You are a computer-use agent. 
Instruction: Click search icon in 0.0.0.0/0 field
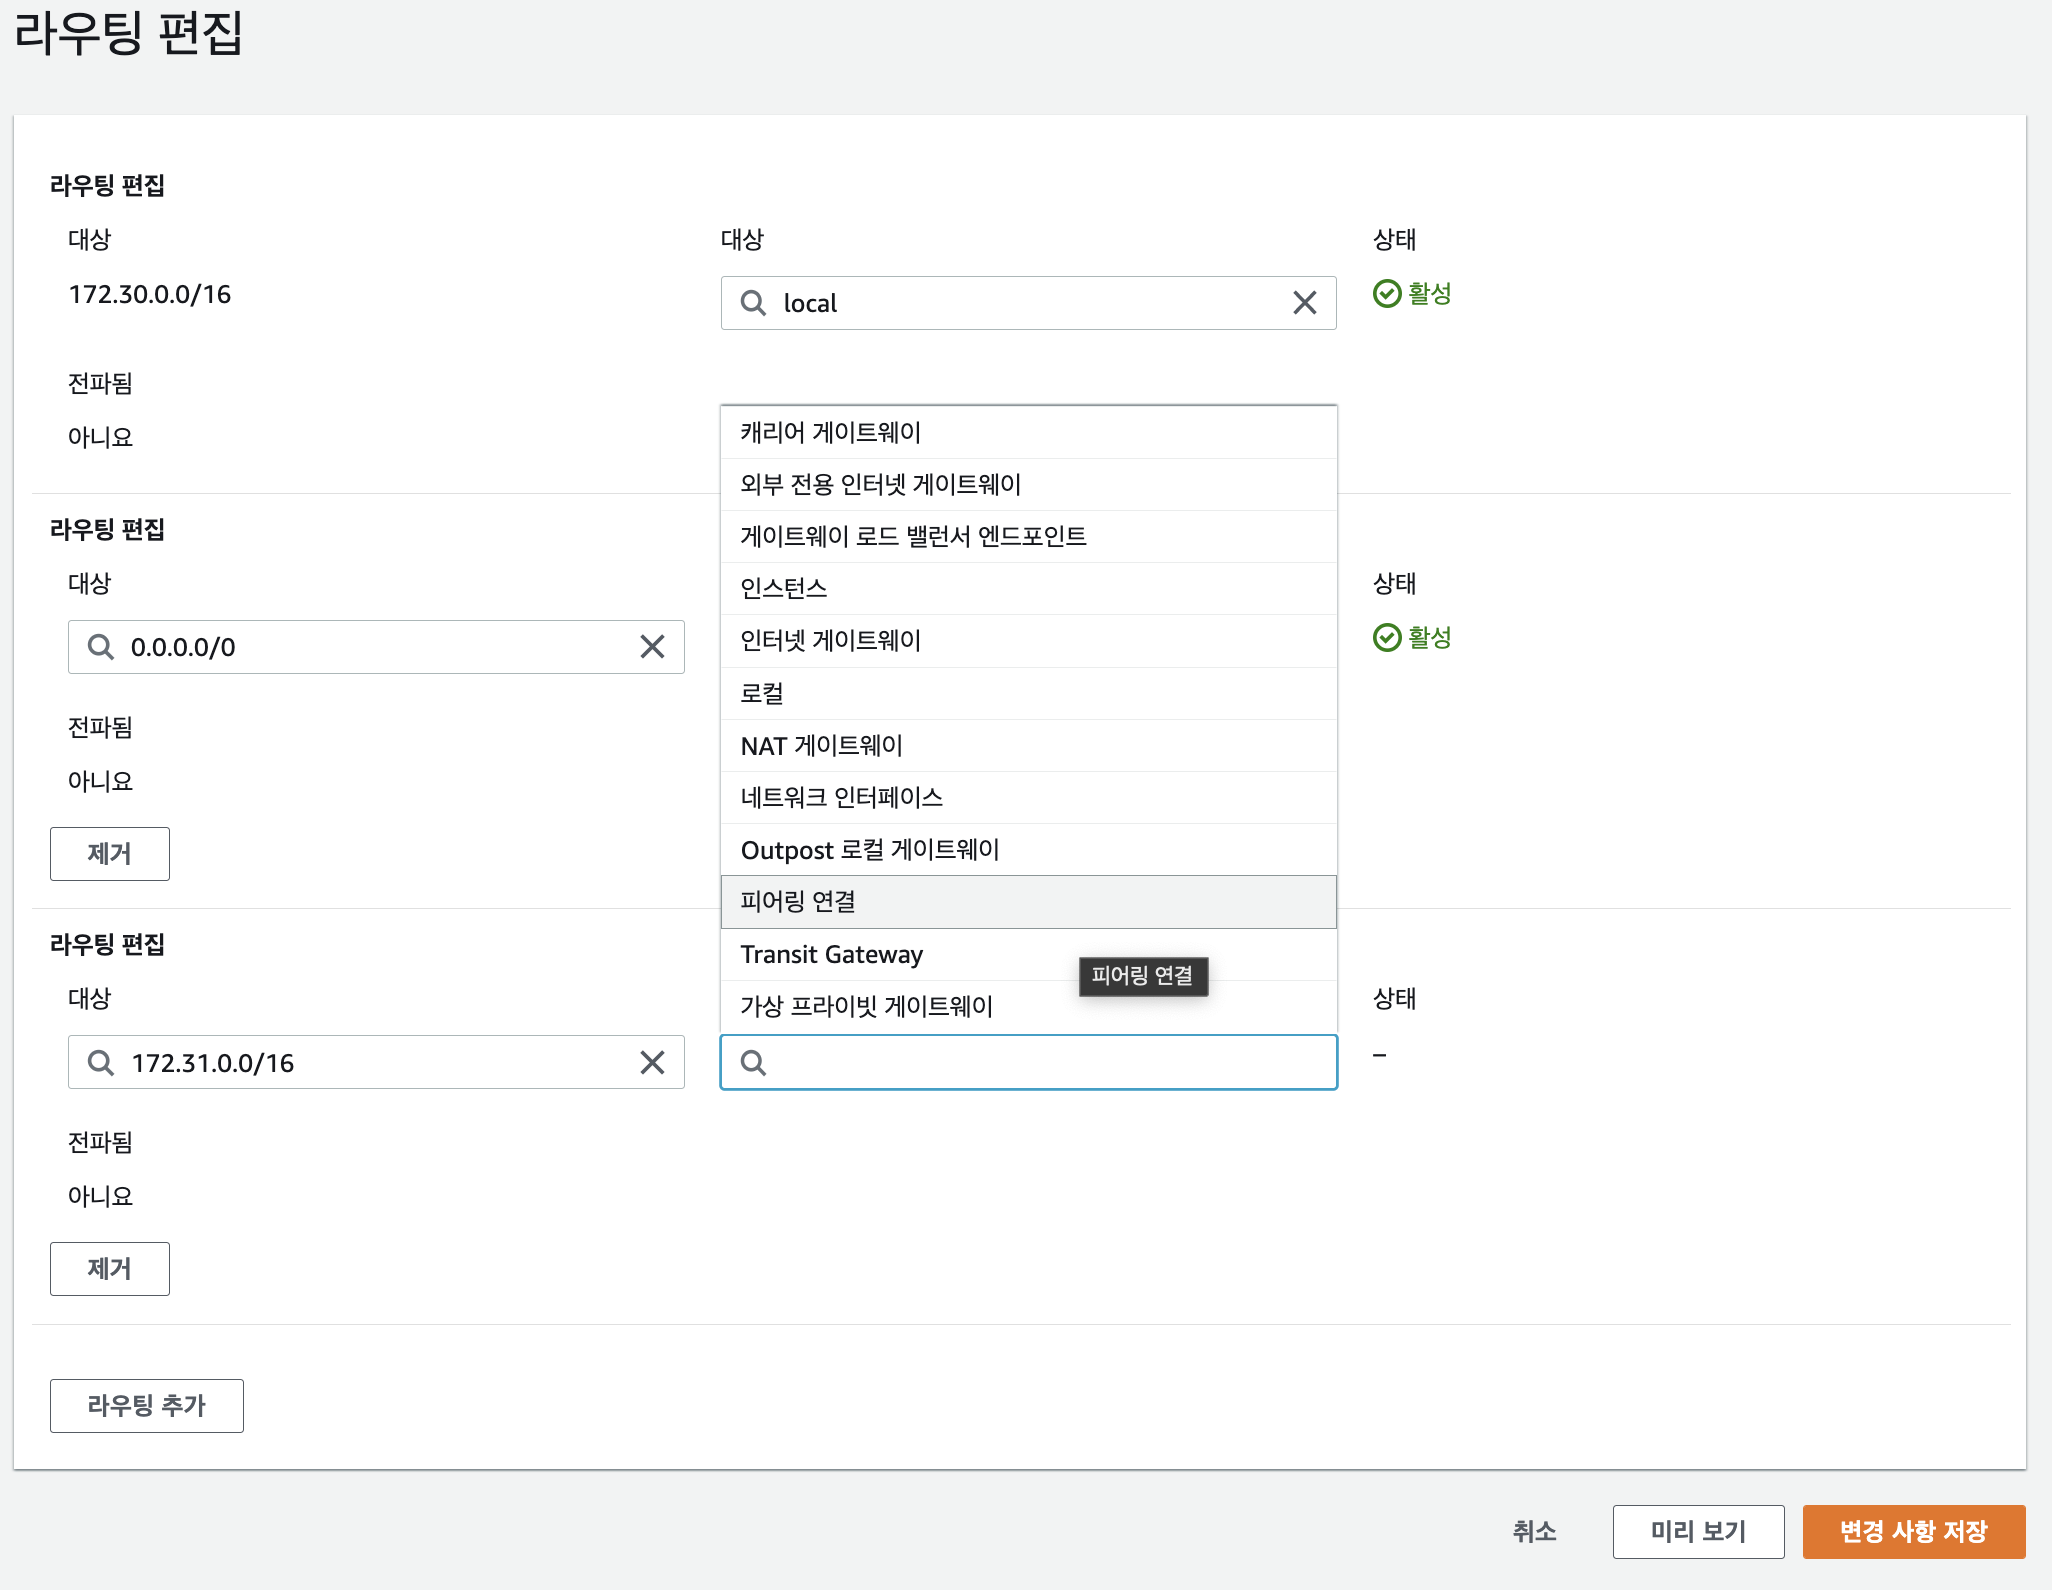[x=100, y=647]
